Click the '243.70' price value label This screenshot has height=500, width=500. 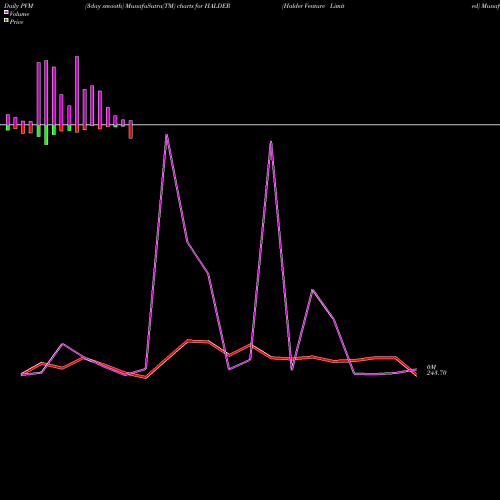[x=436, y=373]
